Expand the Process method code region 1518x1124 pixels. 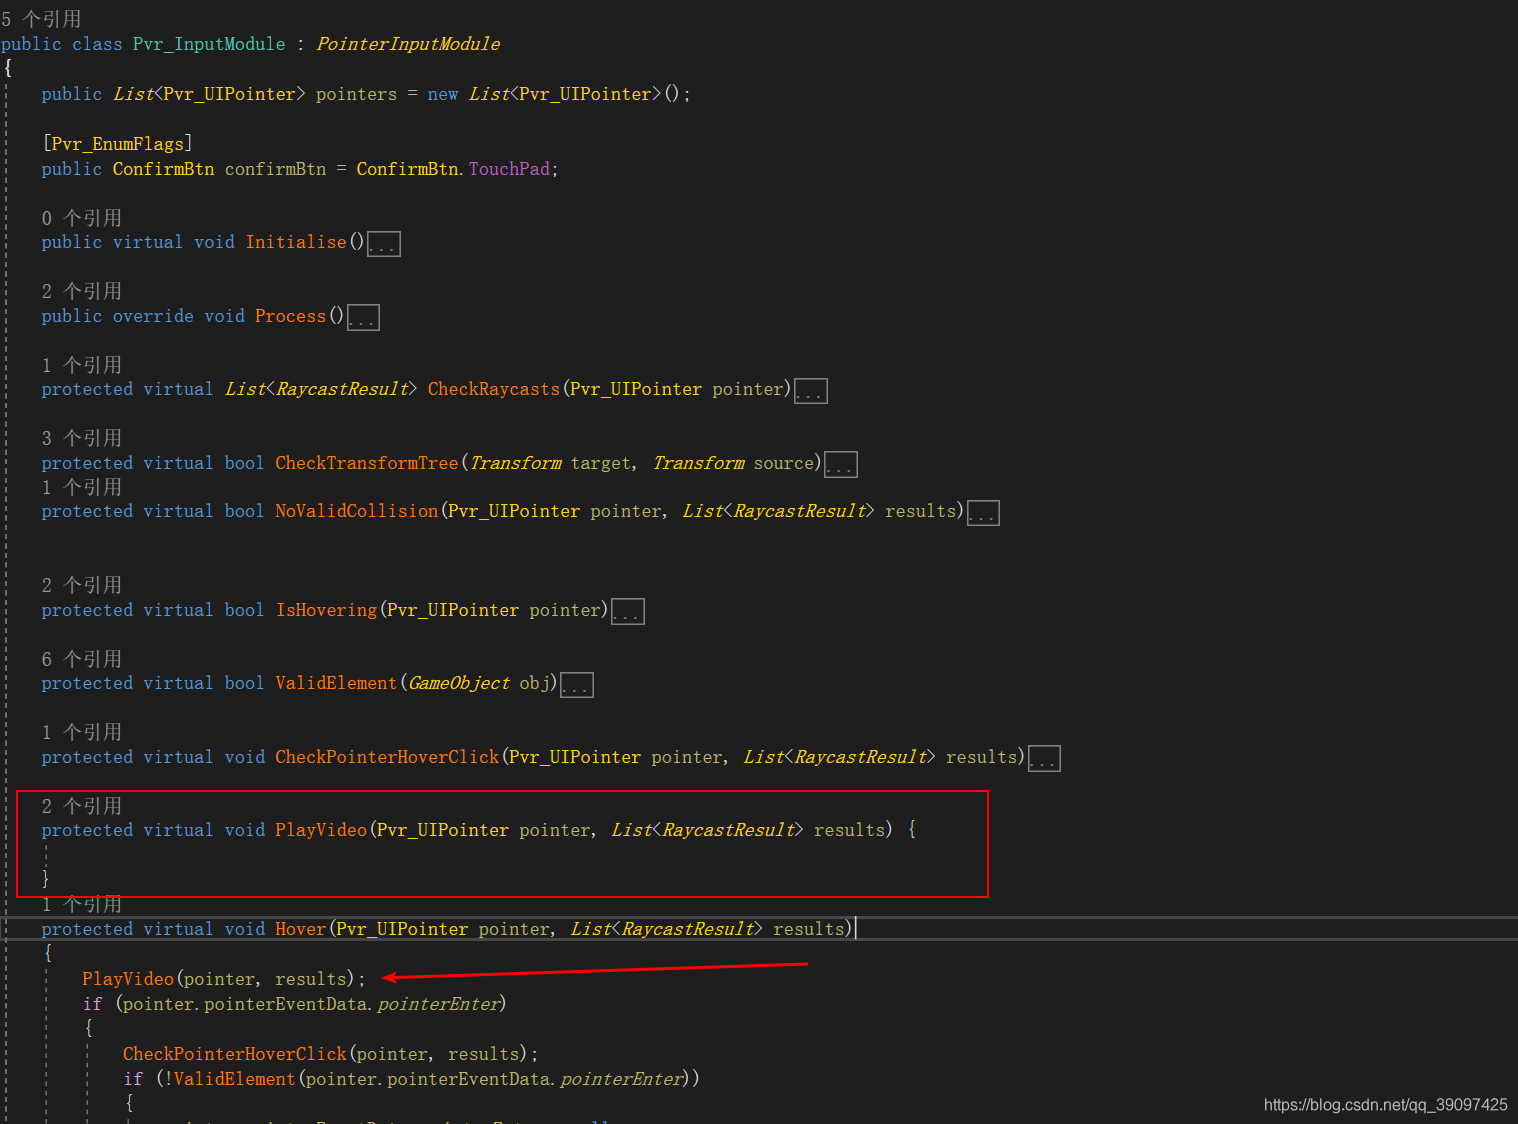pyautogui.click(x=363, y=317)
